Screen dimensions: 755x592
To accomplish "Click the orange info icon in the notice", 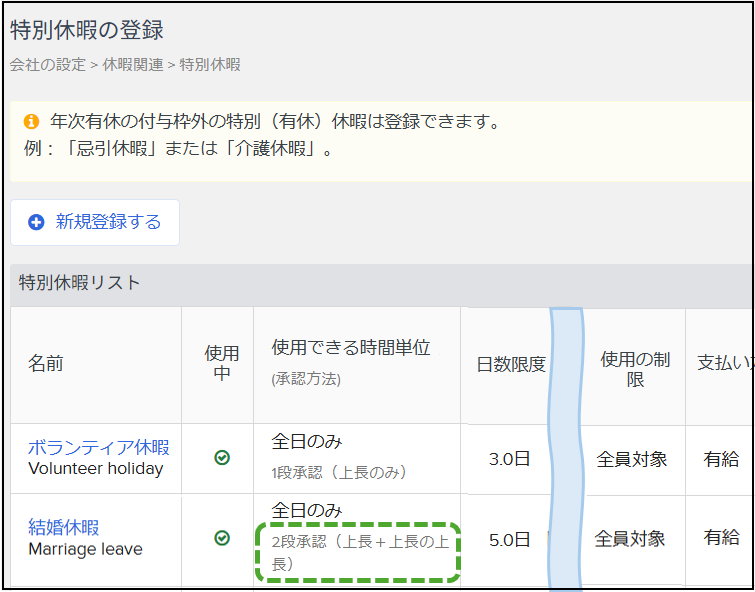I will 31,122.
